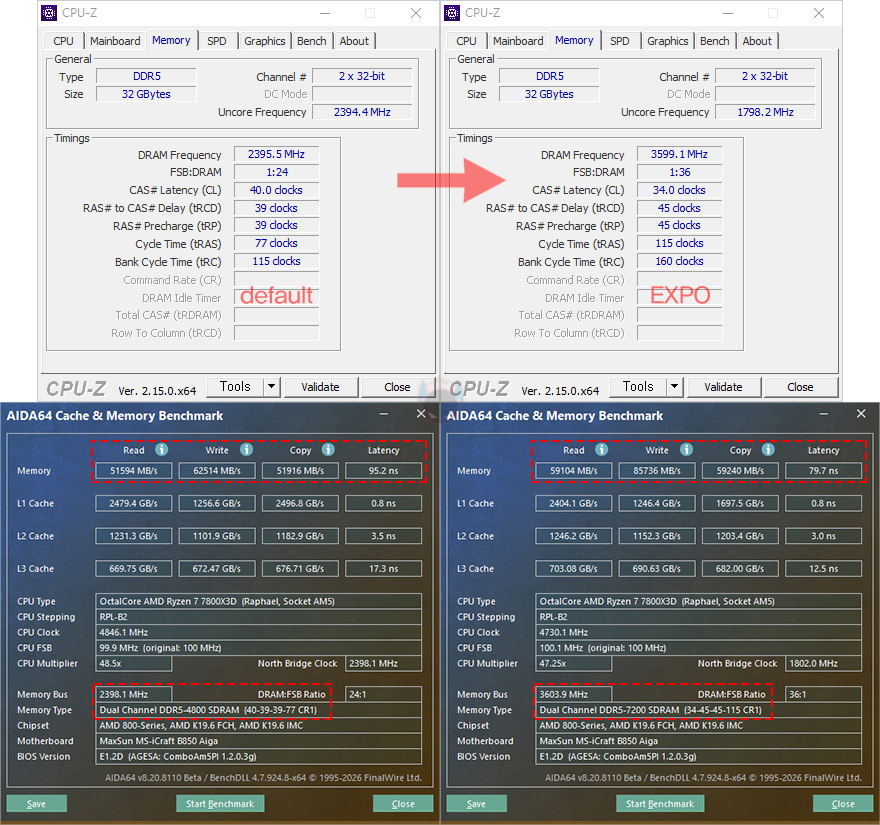
Task: Close the right CPU-Z window via title bar X
Action: click(819, 13)
